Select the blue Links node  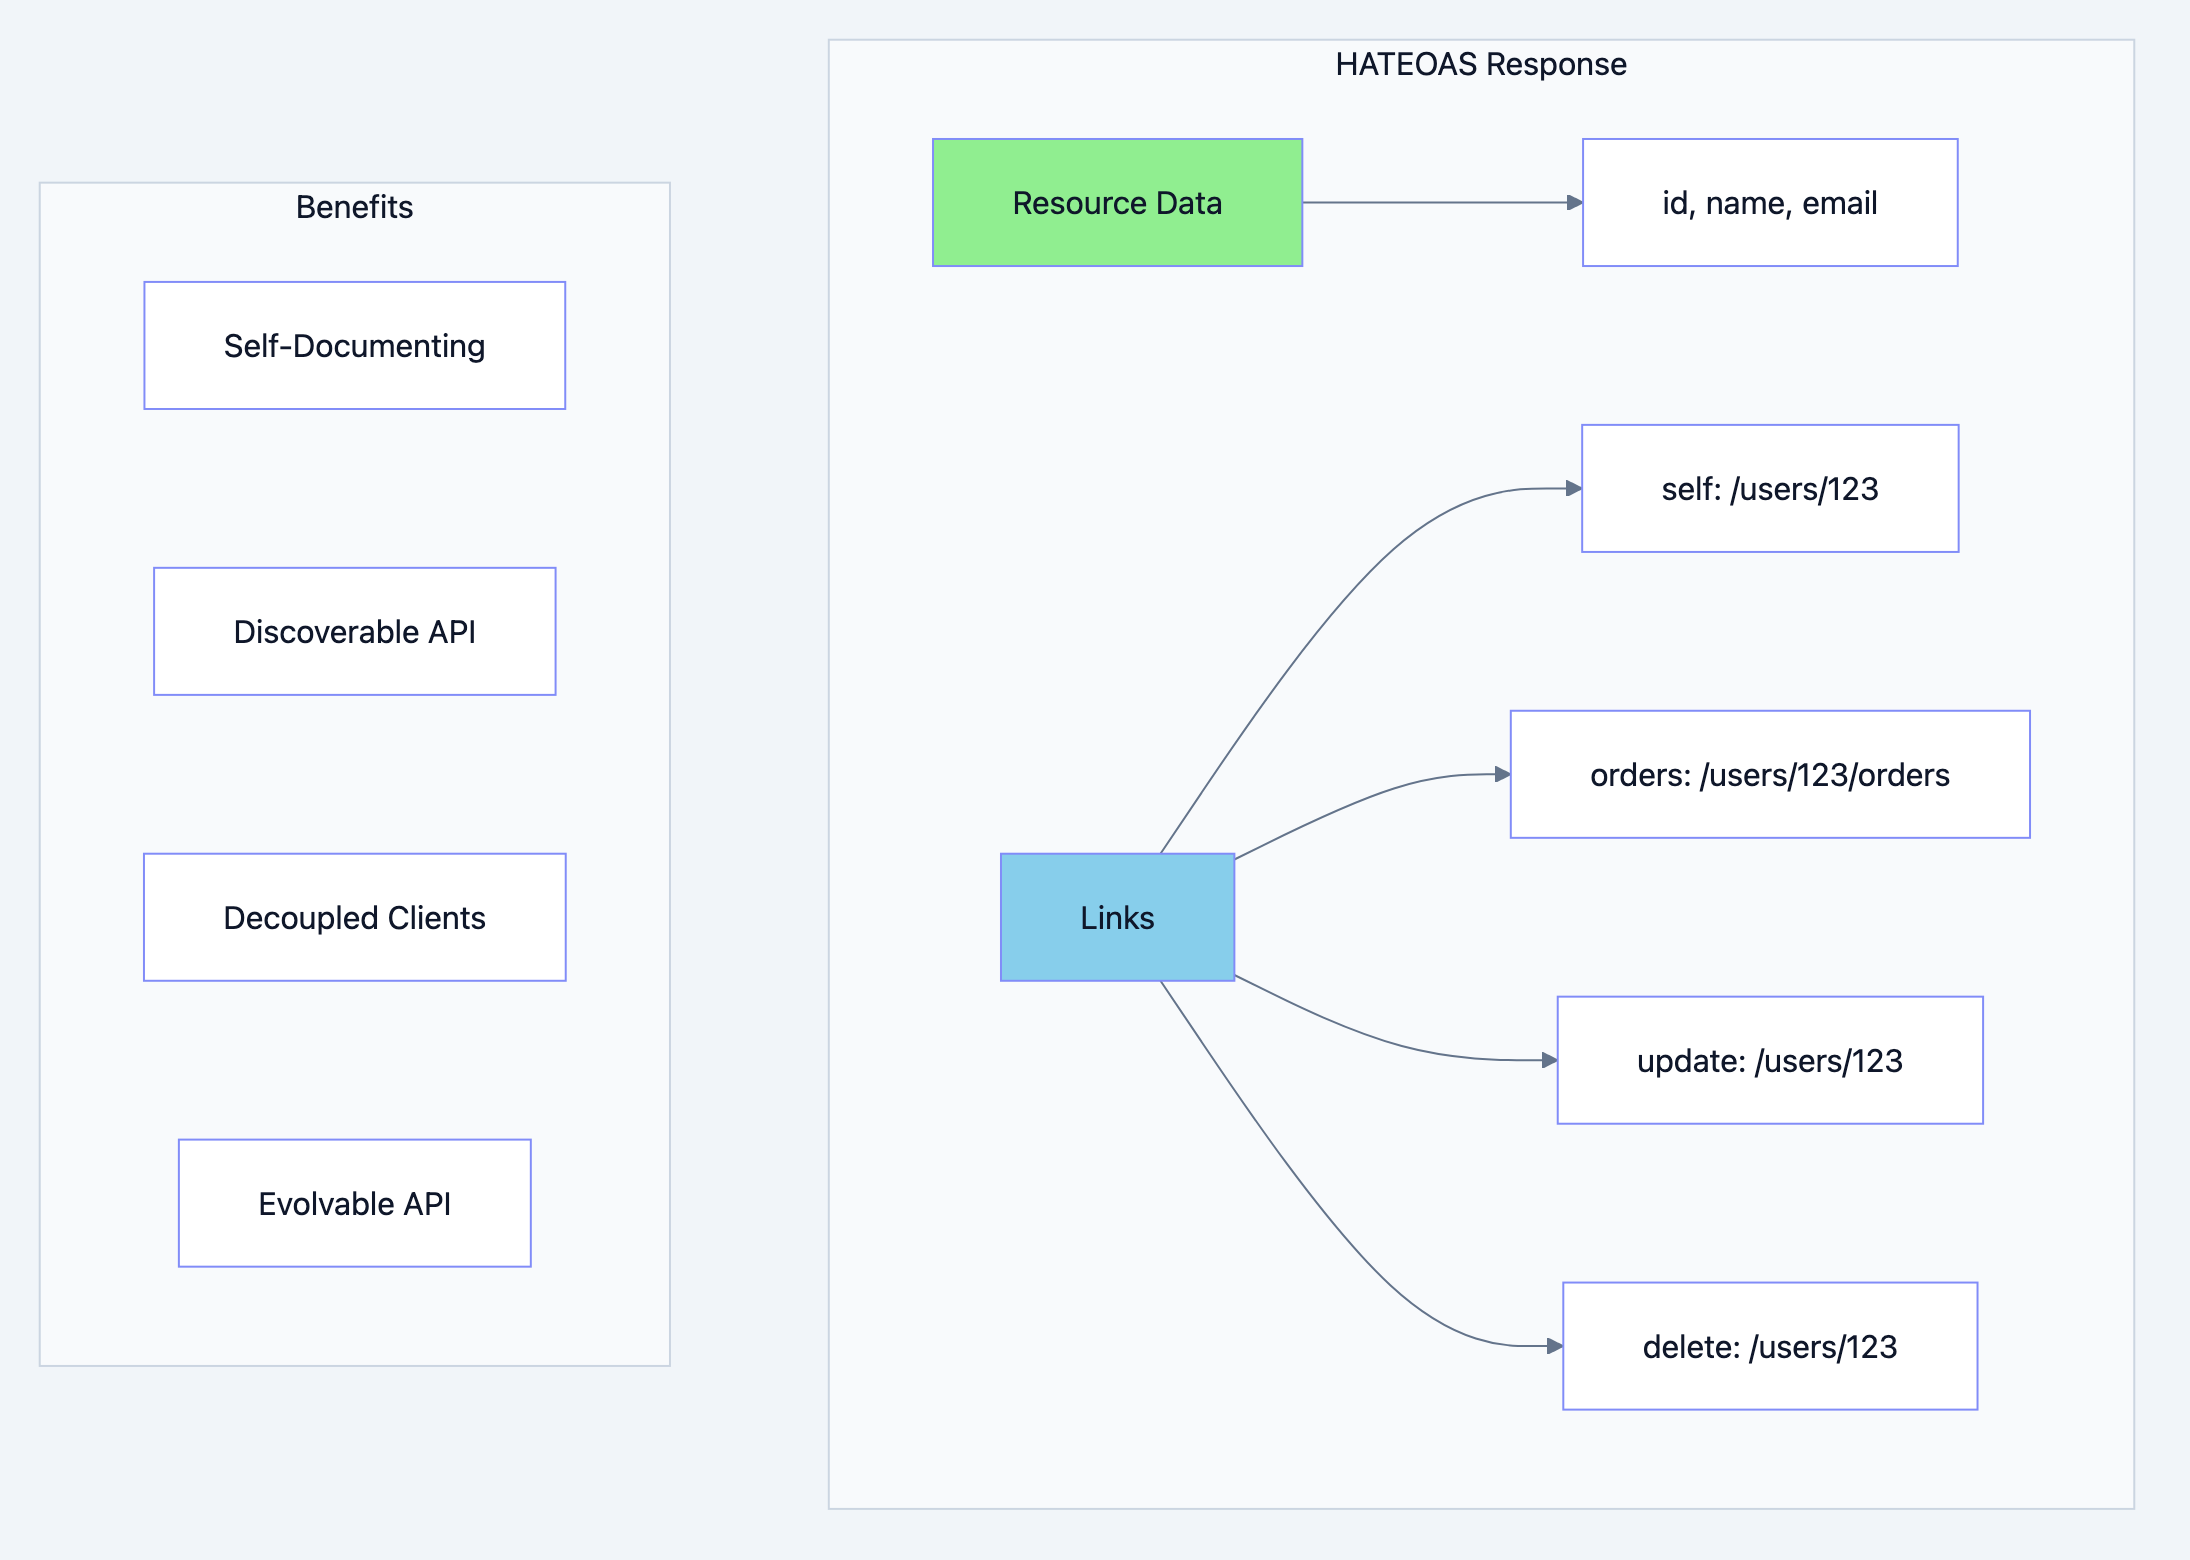(x=1117, y=917)
